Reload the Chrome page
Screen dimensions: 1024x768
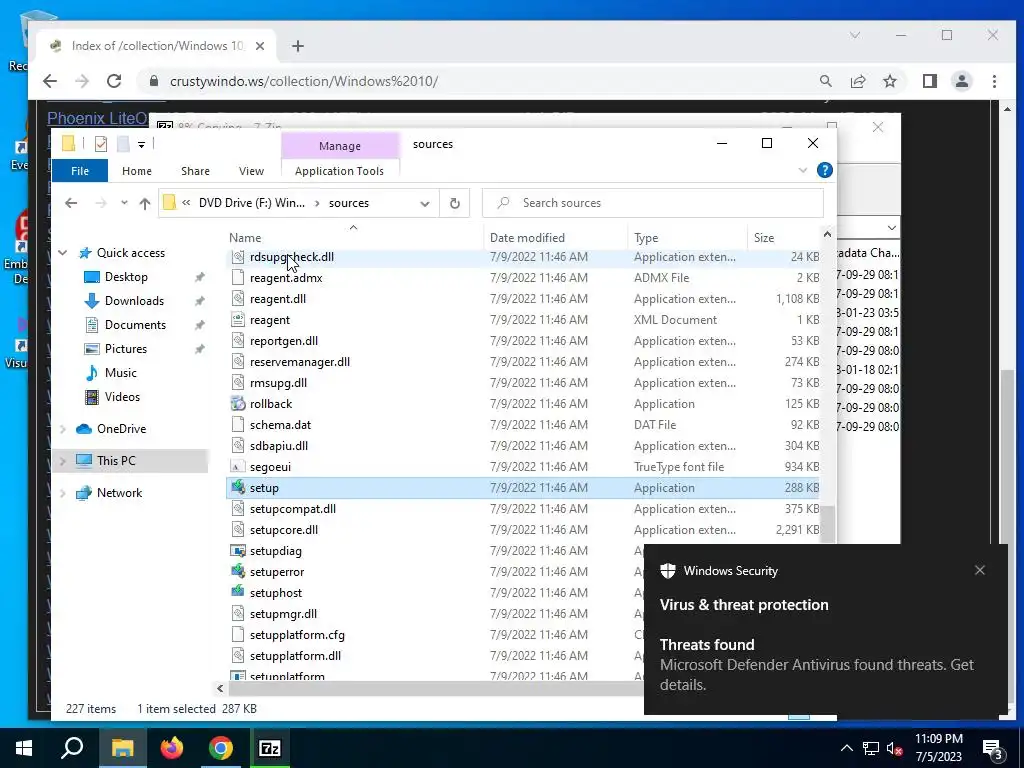click(114, 81)
